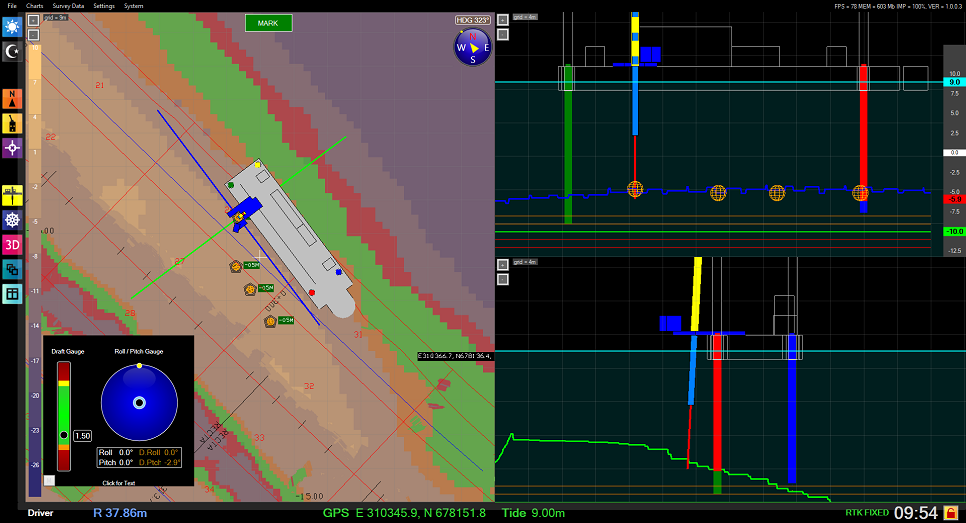Click the compass rose on the map
The width and height of the screenshot is (966, 523).
[472, 47]
